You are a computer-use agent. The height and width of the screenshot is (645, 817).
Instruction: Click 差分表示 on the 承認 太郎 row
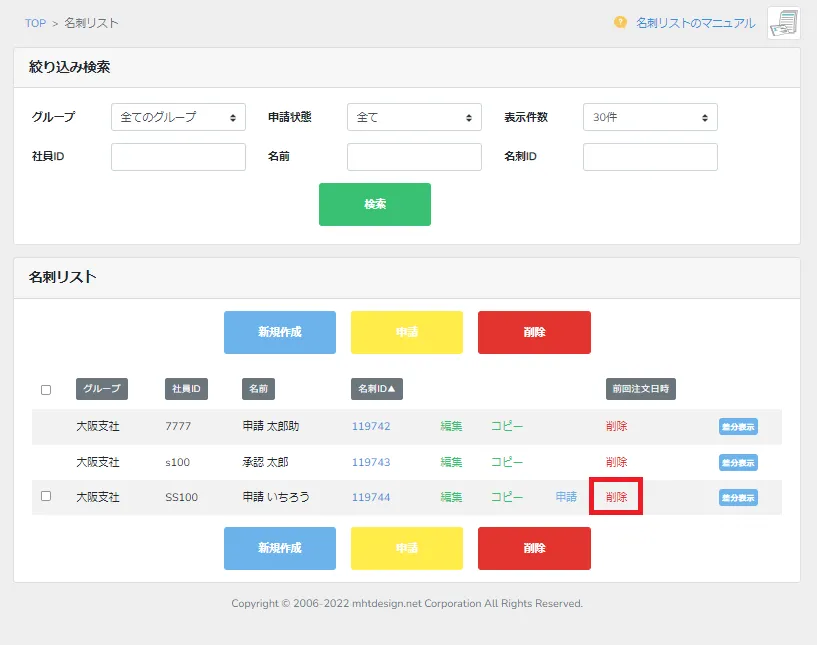pos(738,462)
